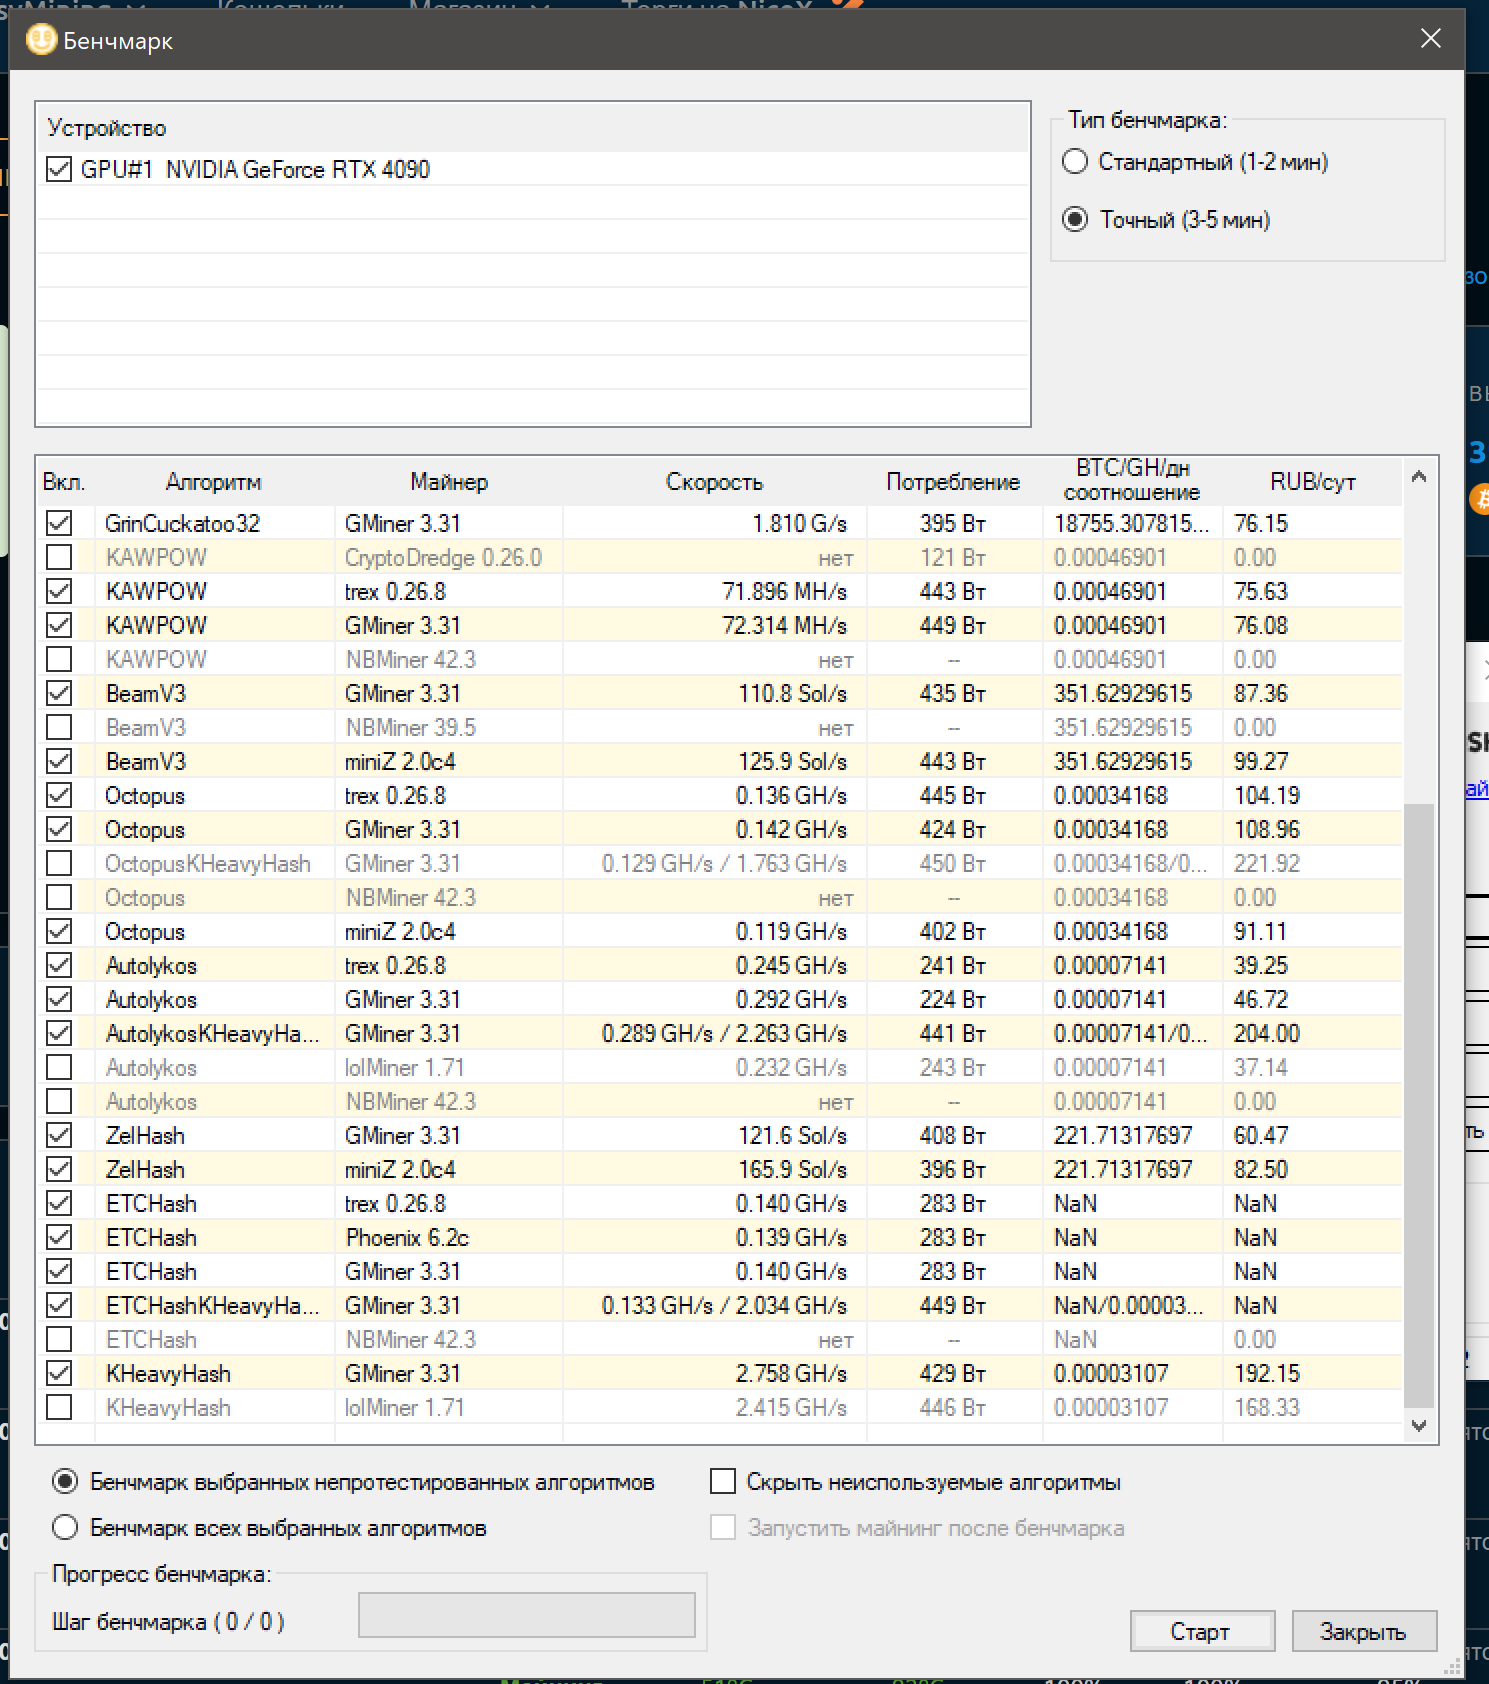Screen dimensions: 1489x1684
Task: Sort by Скорость column header
Action: [714, 482]
